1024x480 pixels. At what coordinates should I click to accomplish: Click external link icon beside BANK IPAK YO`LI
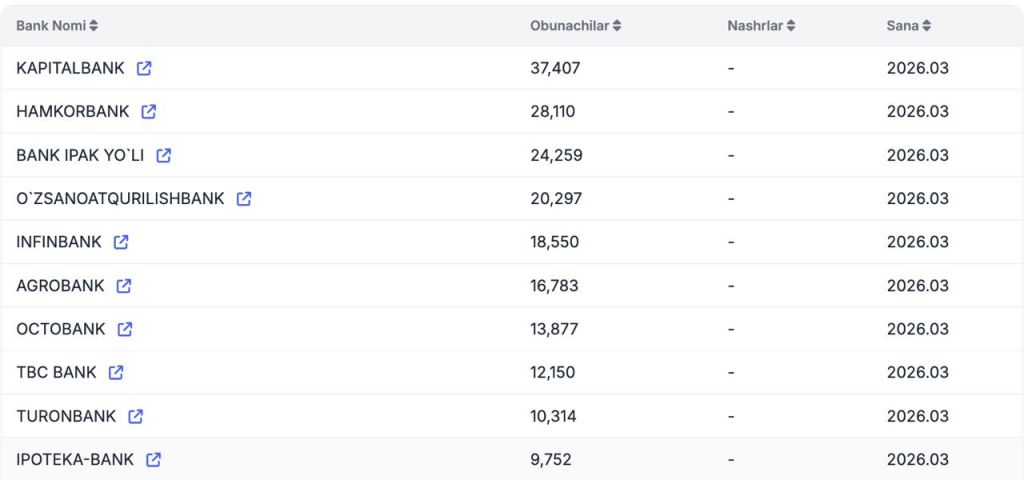(164, 155)
